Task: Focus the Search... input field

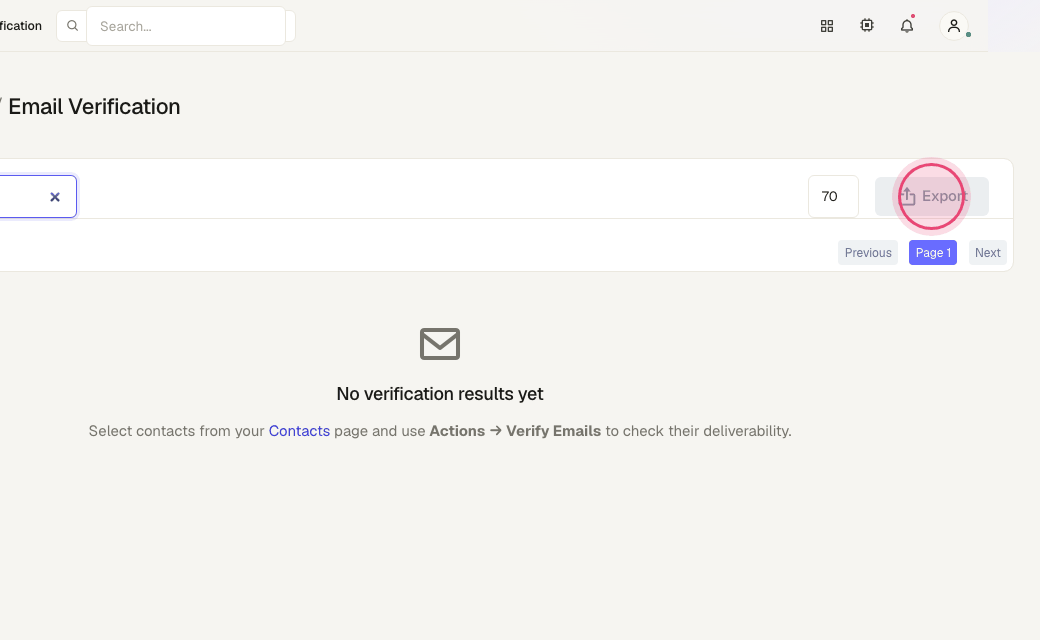Action: pyautogui.click(x=186, y=27)
